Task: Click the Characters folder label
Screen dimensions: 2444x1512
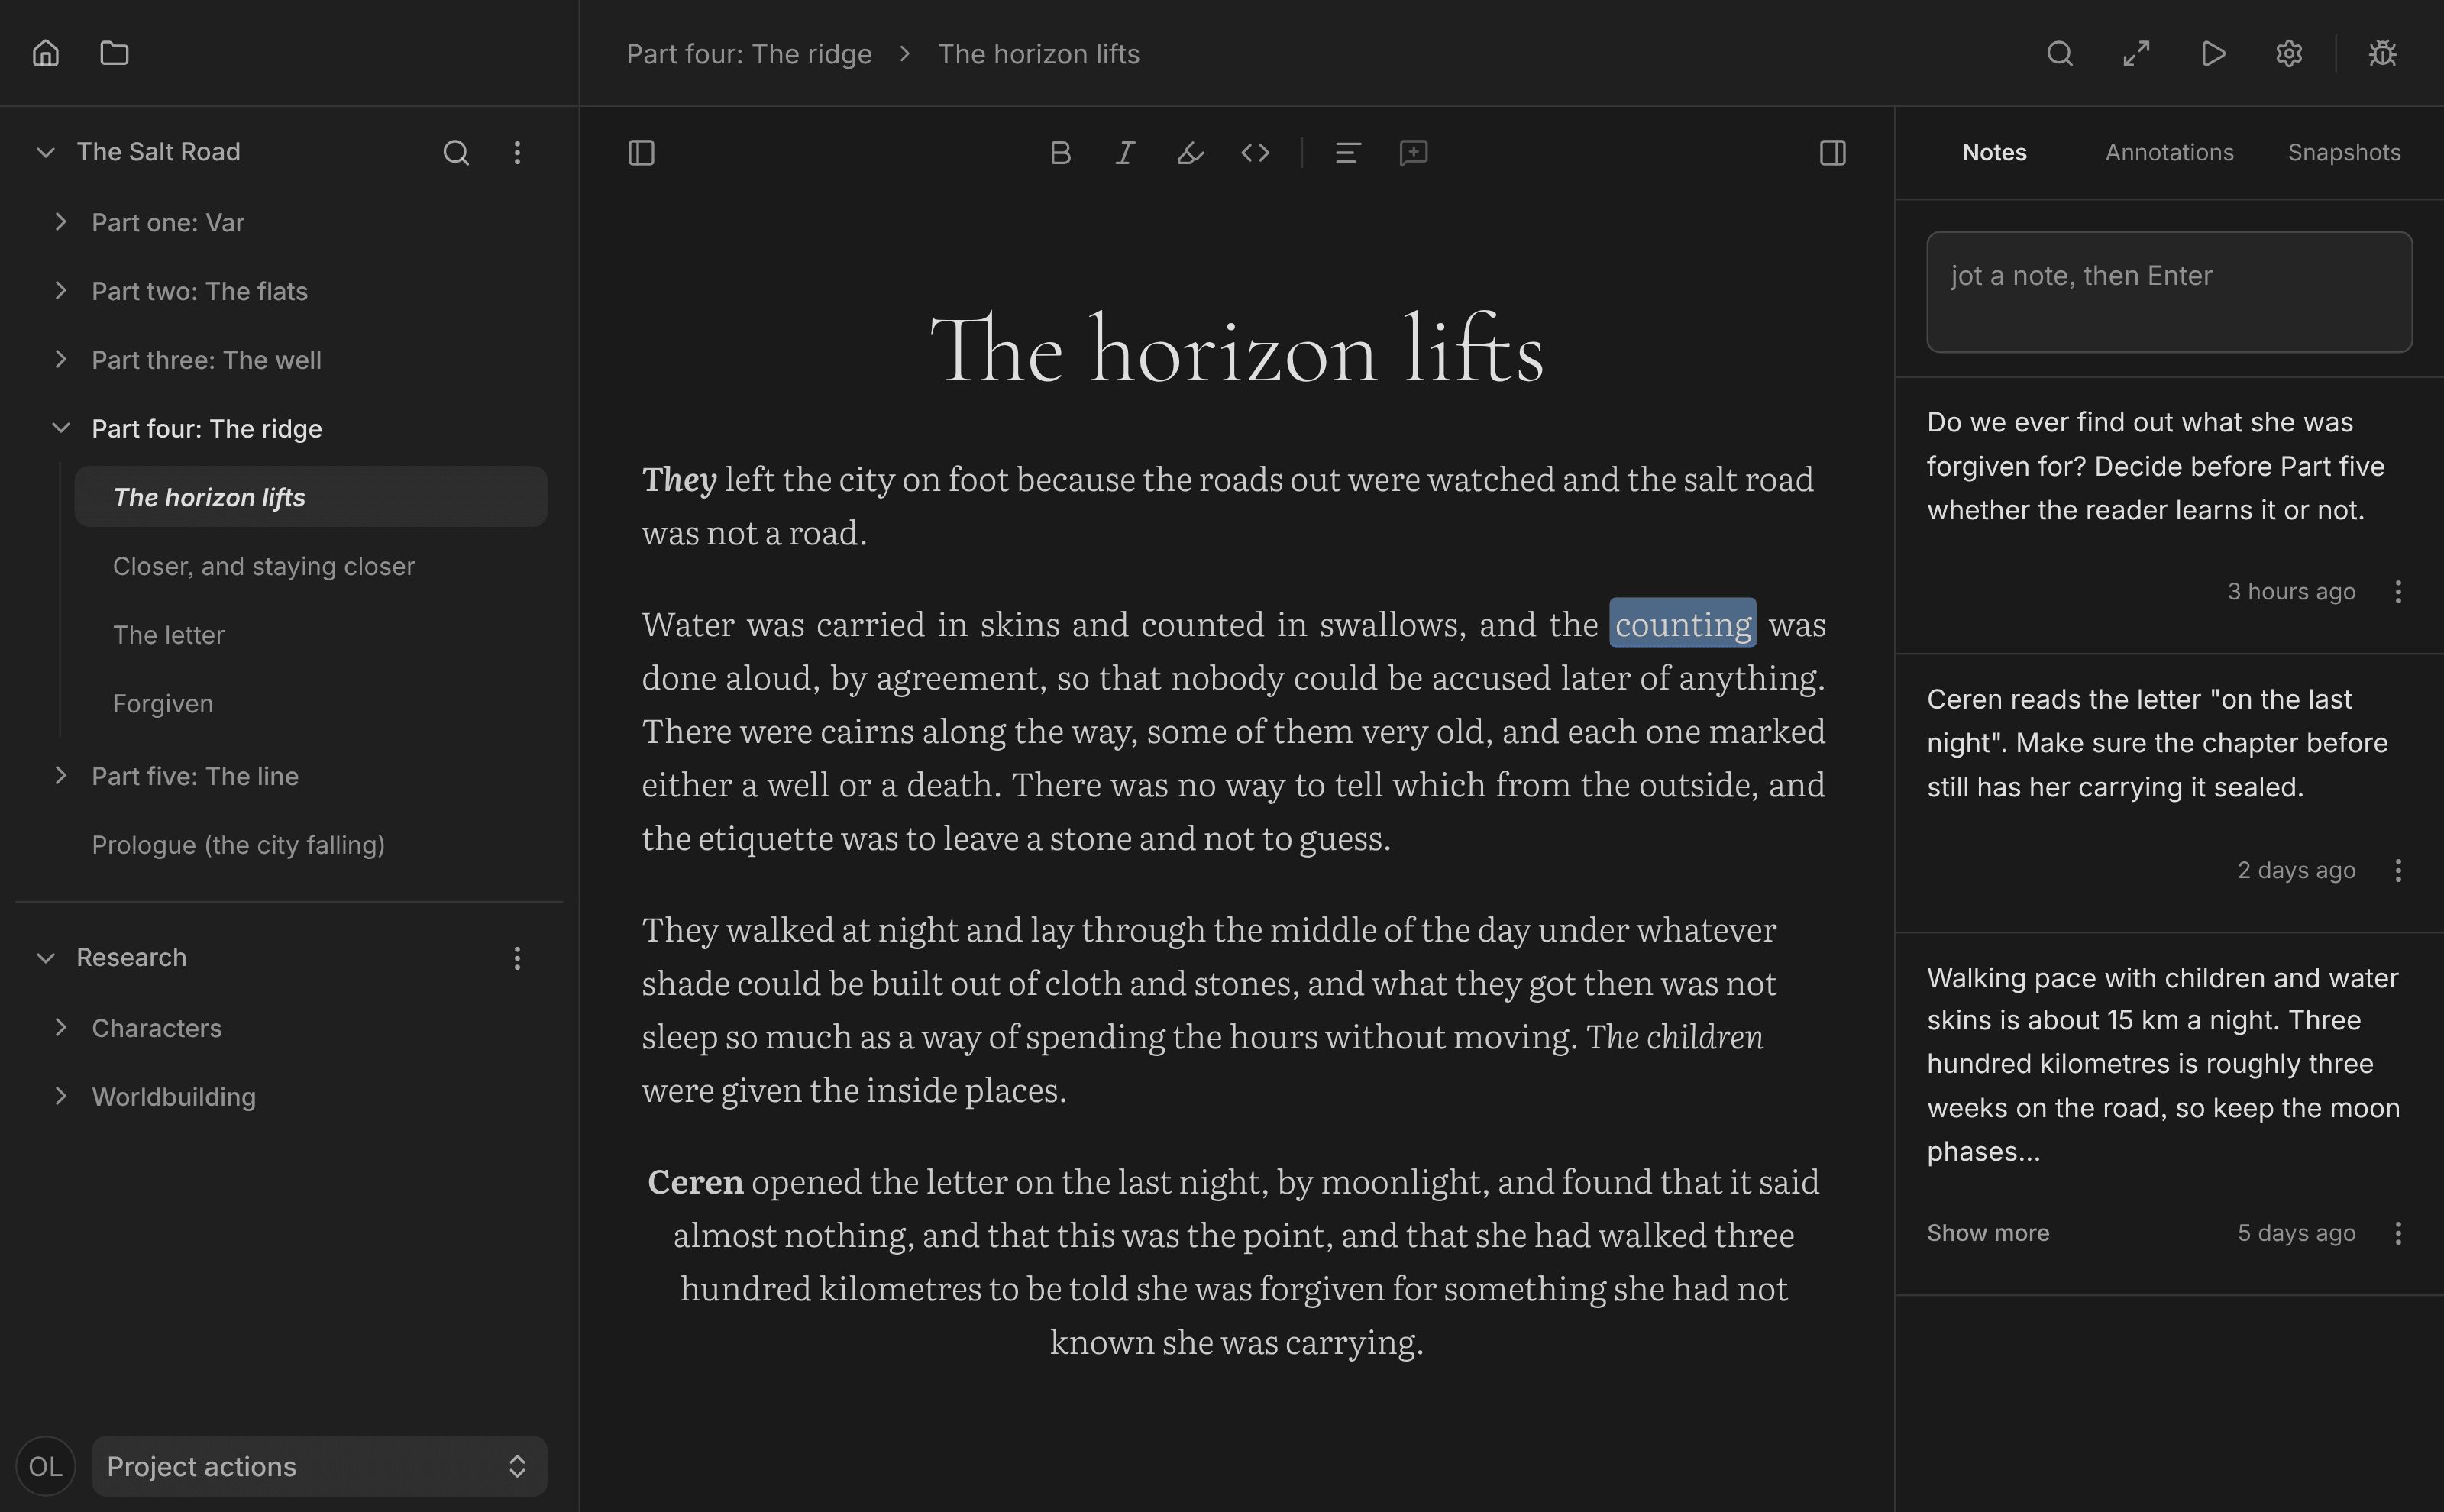Action: pos(157,1028)
